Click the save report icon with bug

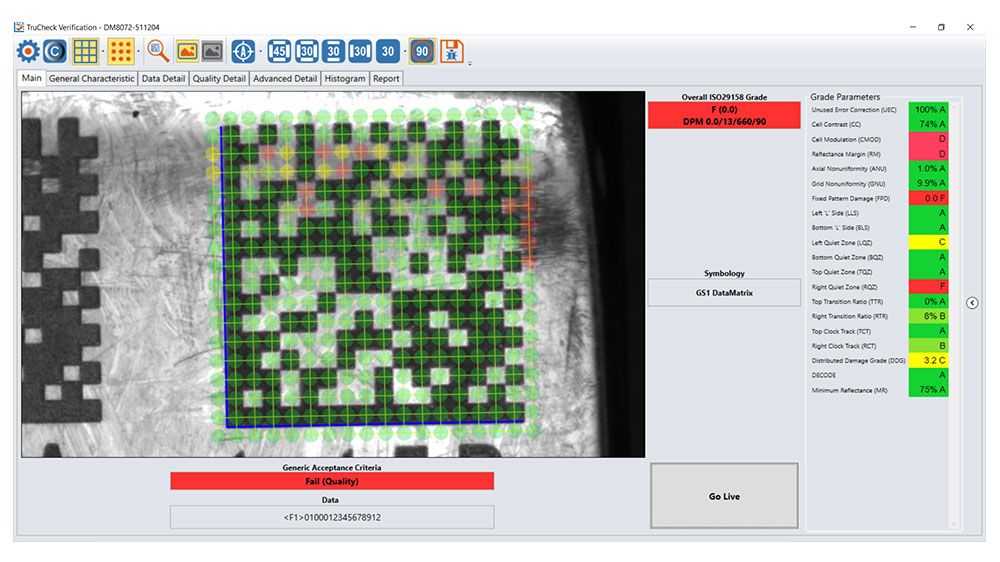tap(451, 51)
